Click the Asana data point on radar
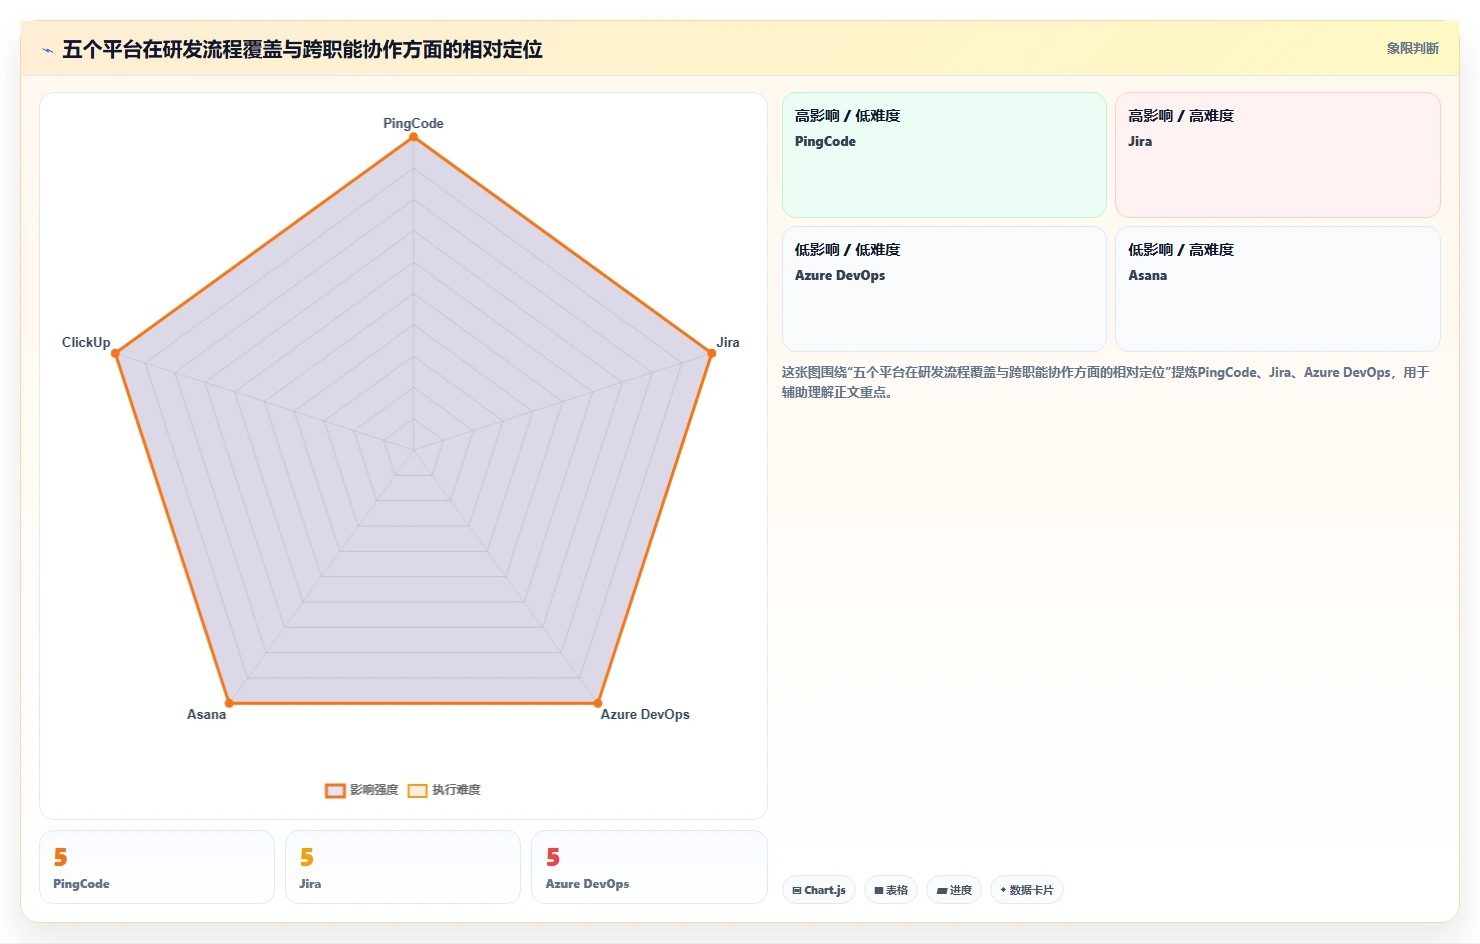Screen dimensions: 1480x944 pyautogui.click(x=229, y=703)
